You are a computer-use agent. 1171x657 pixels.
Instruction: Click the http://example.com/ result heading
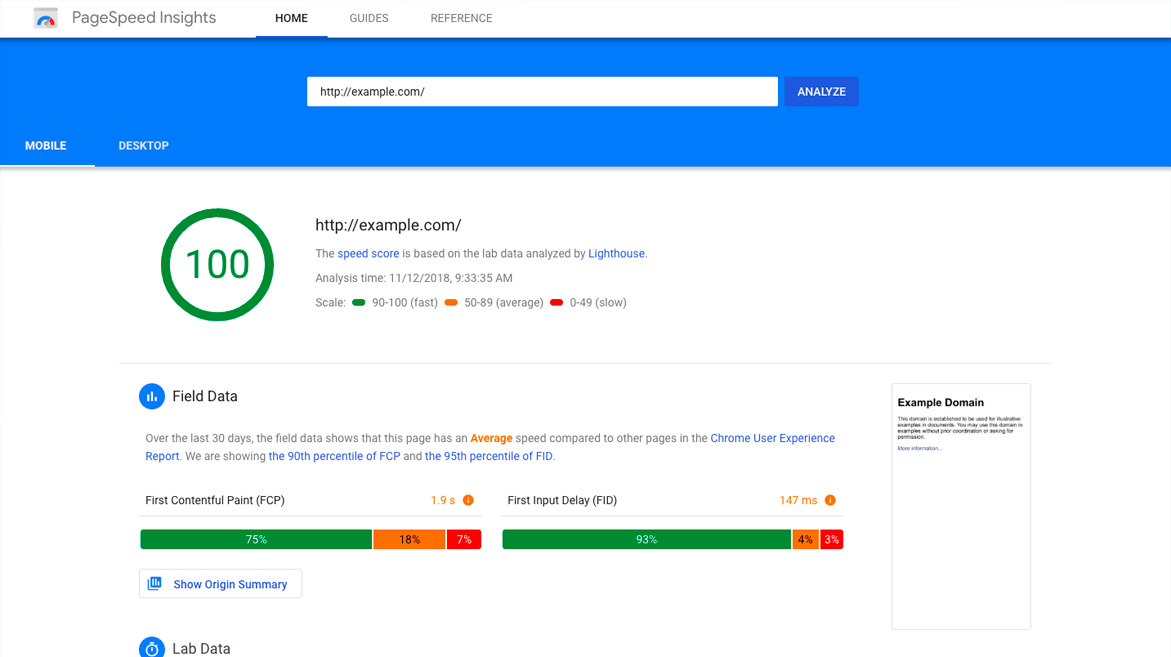[388, 225]
